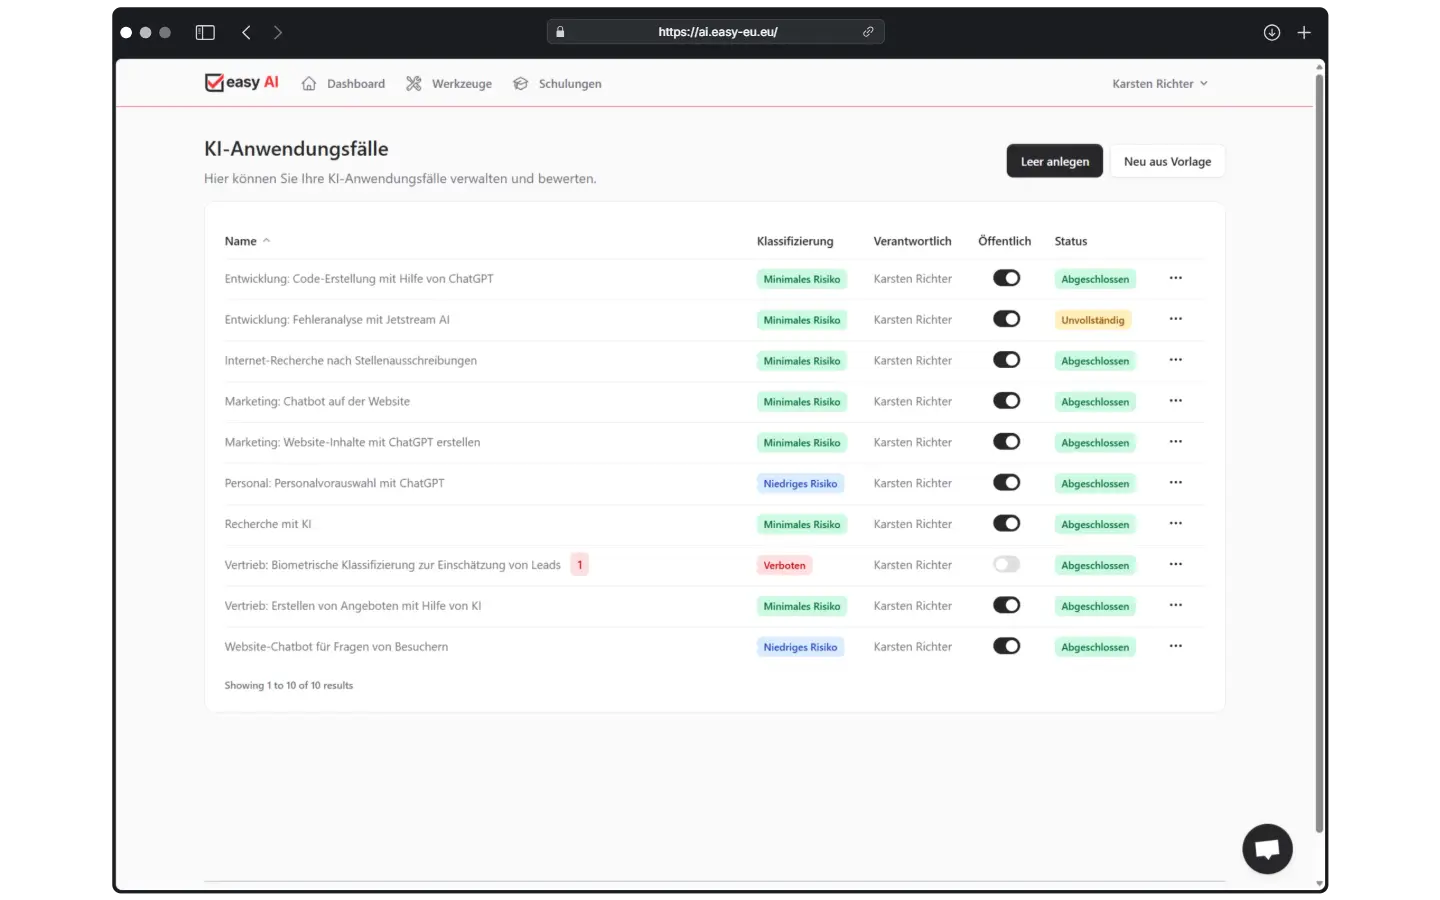Viewport: 1440px width, 900px height.
Task: Click the downloads icon in the toolbar
Action: 1272,32
